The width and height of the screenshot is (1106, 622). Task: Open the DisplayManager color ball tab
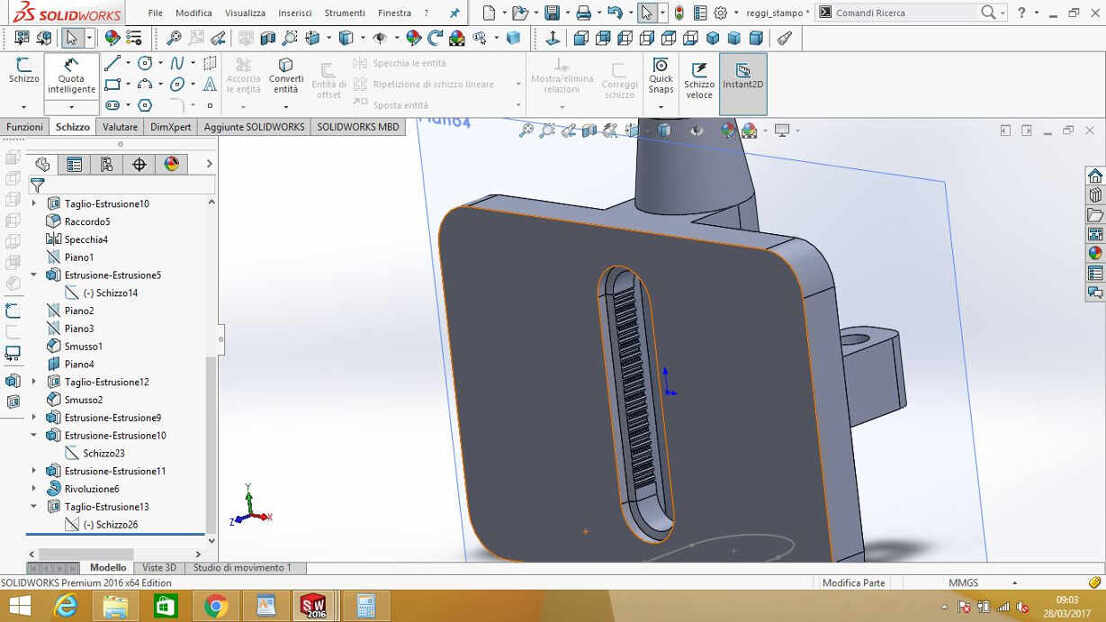point(171,164)
